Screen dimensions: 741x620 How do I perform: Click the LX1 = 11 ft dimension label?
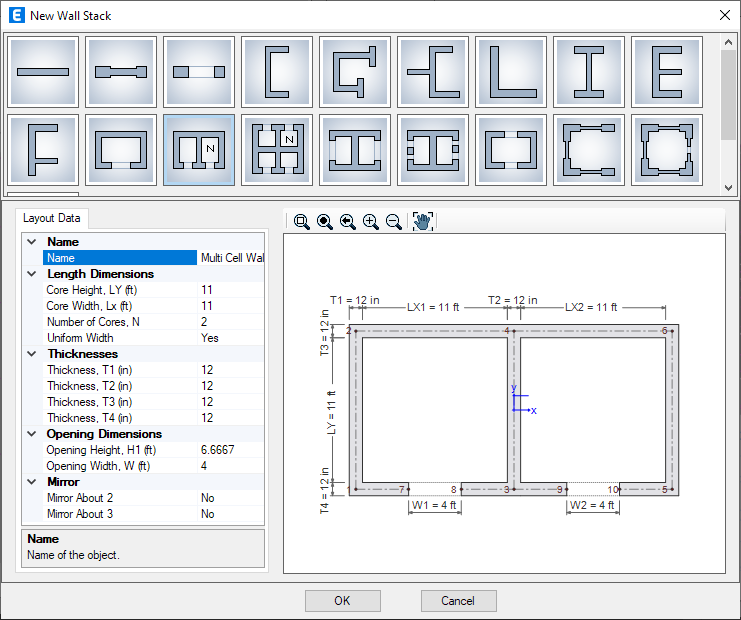[433, 307]
